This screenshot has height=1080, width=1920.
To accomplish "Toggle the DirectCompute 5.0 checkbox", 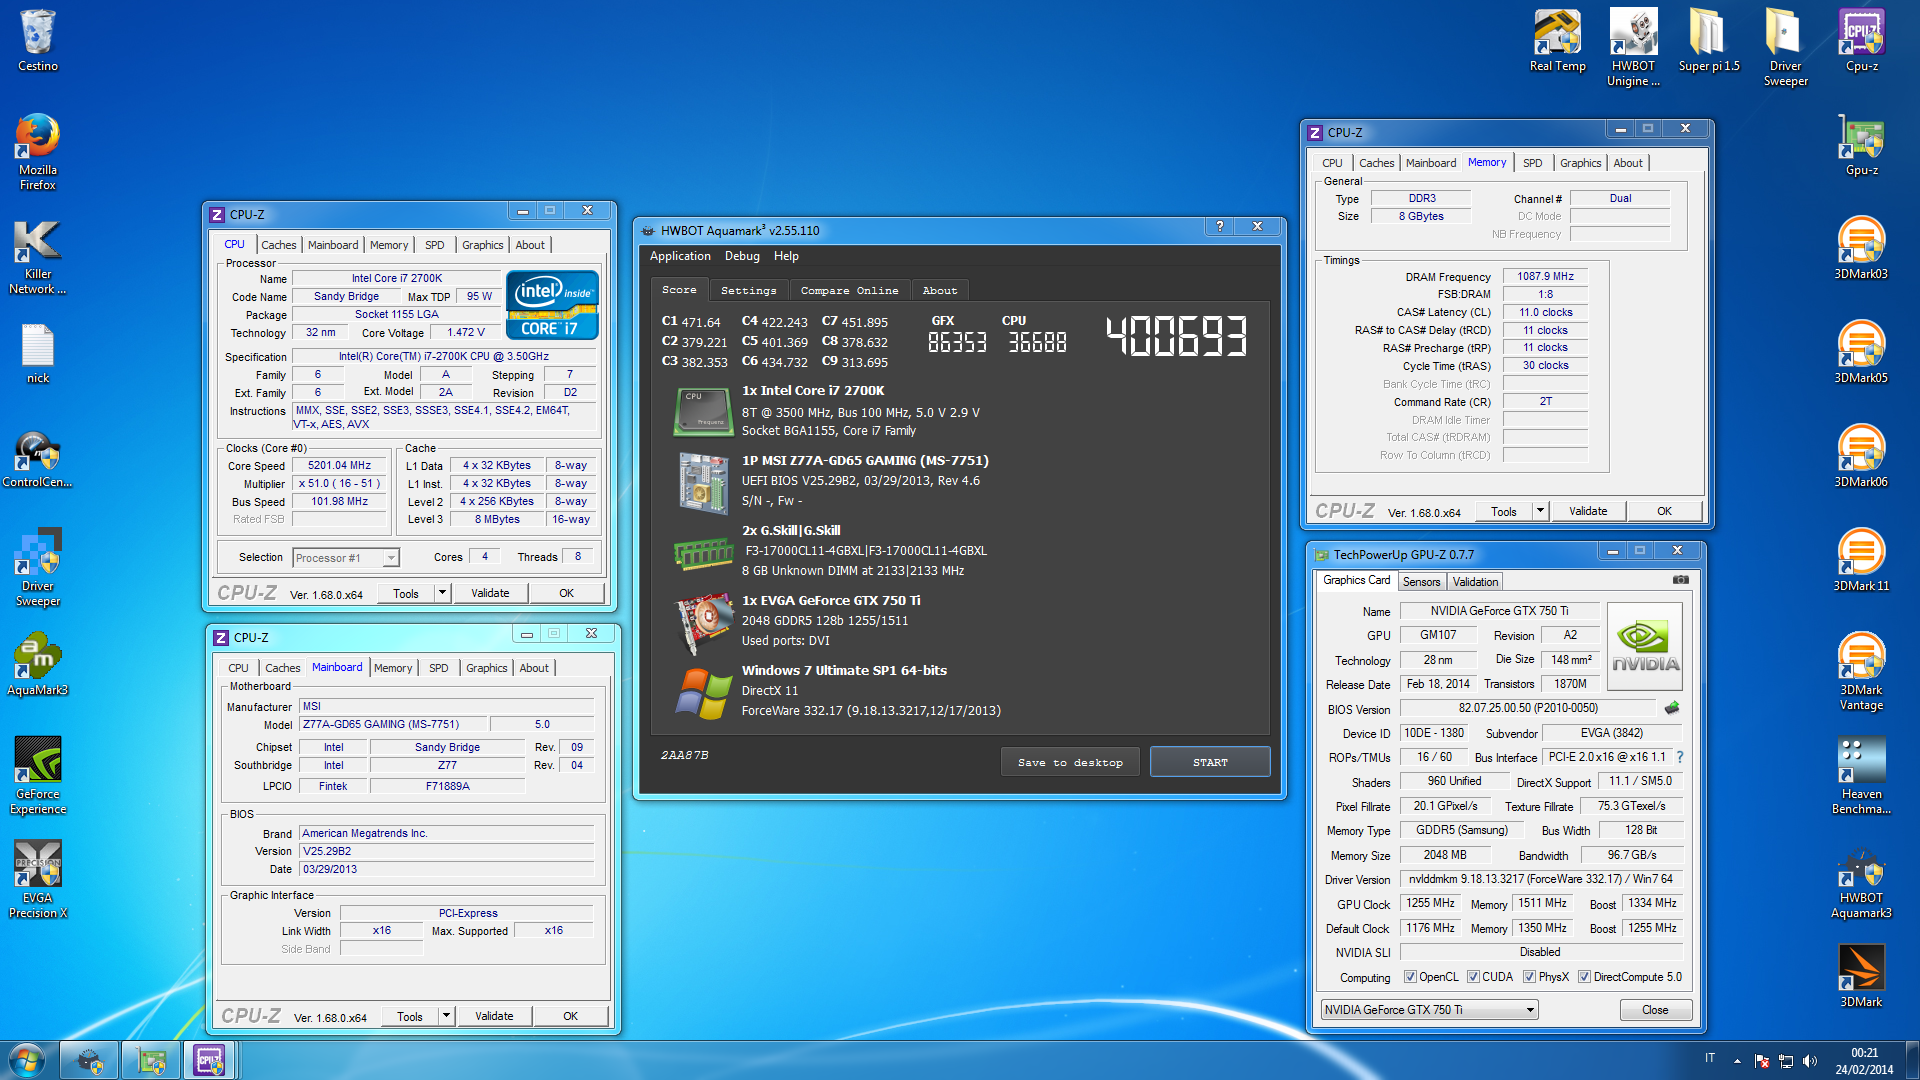I will 1584,977.
